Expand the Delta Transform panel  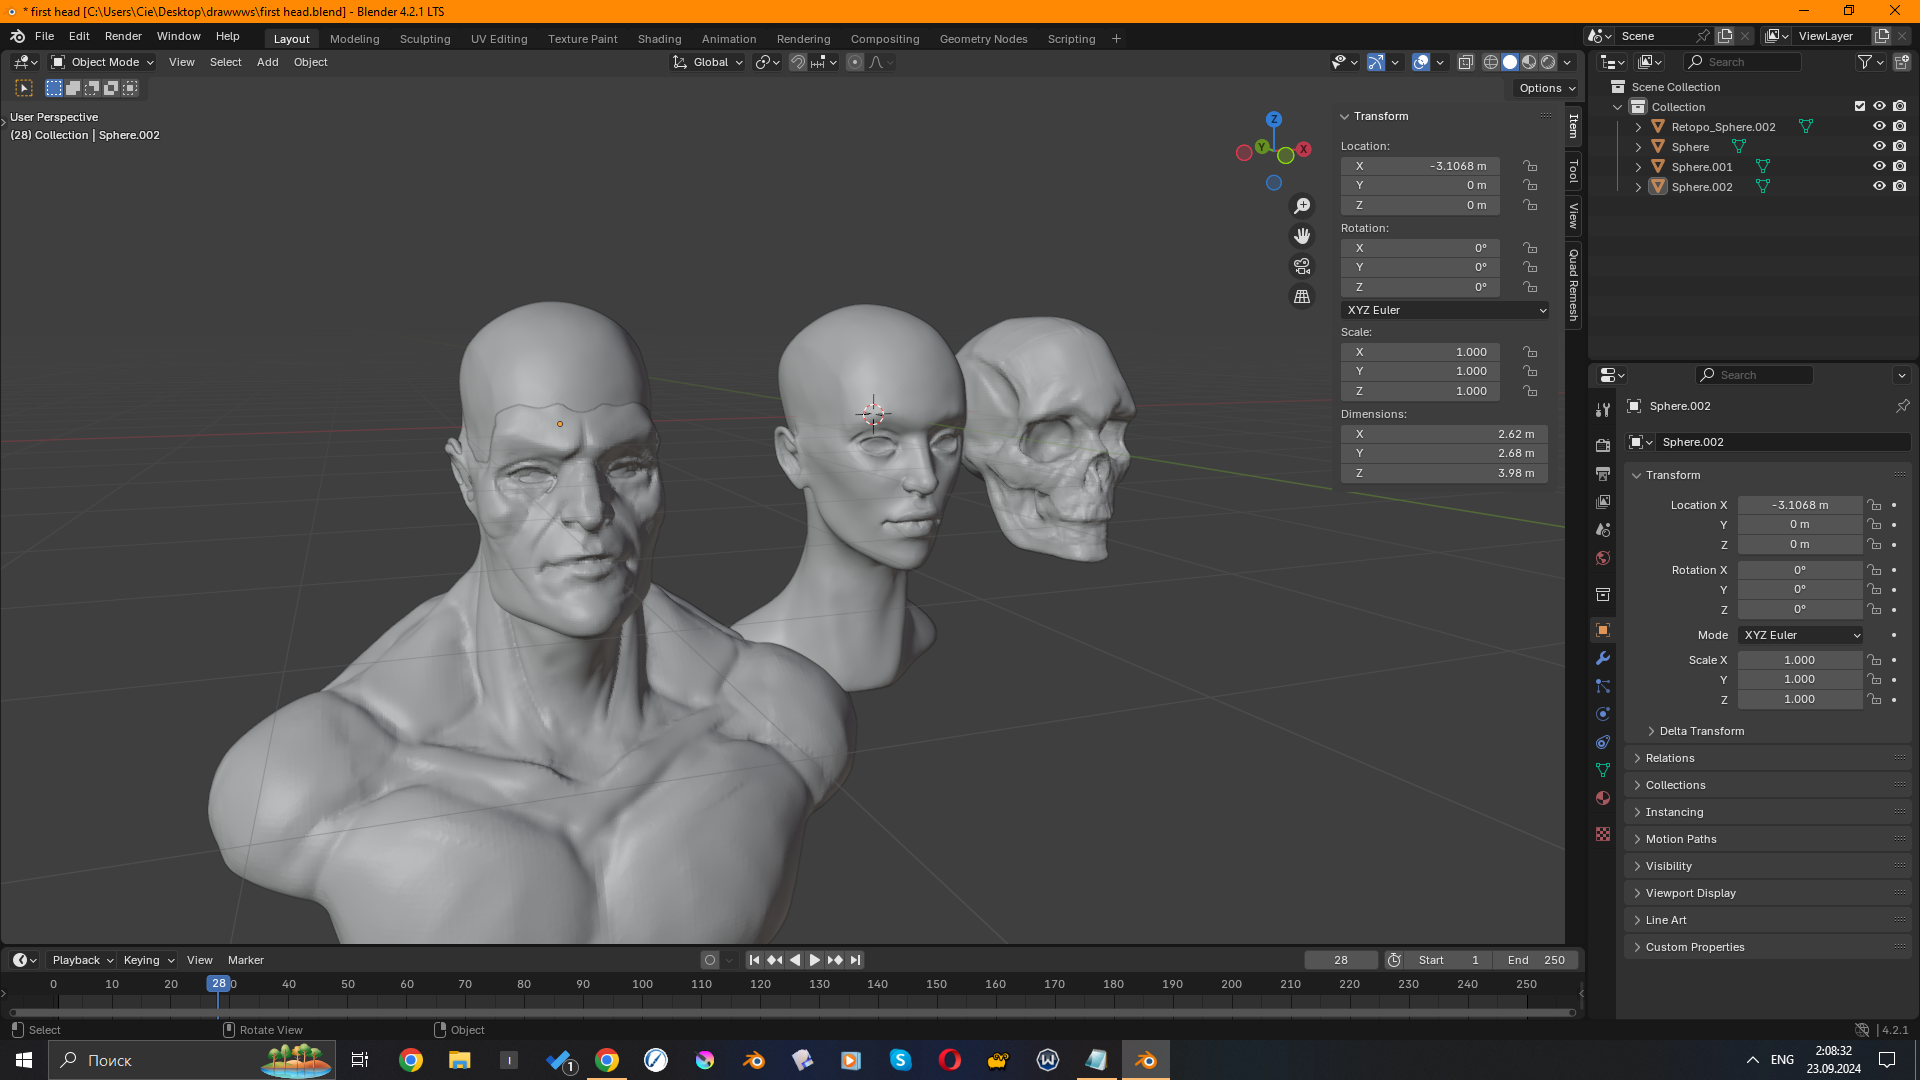[1701, 731]
